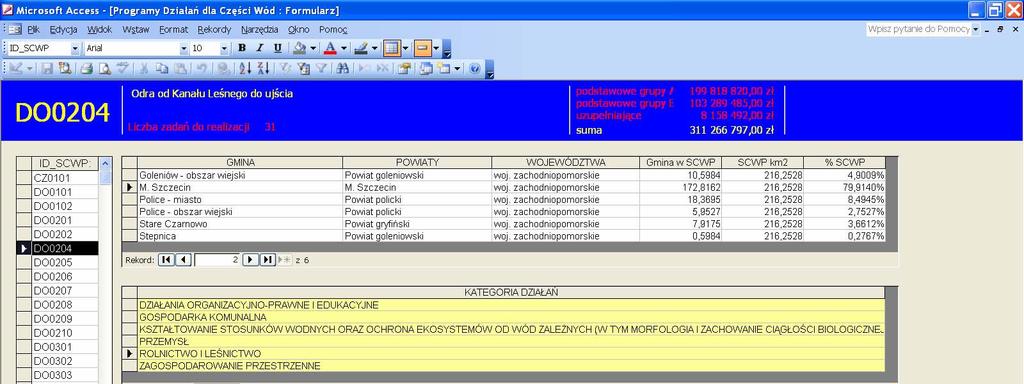The height and width of the screenshot is (384, 1024).
Task: Open the Wstaw menu
Action: click(136, 29)
